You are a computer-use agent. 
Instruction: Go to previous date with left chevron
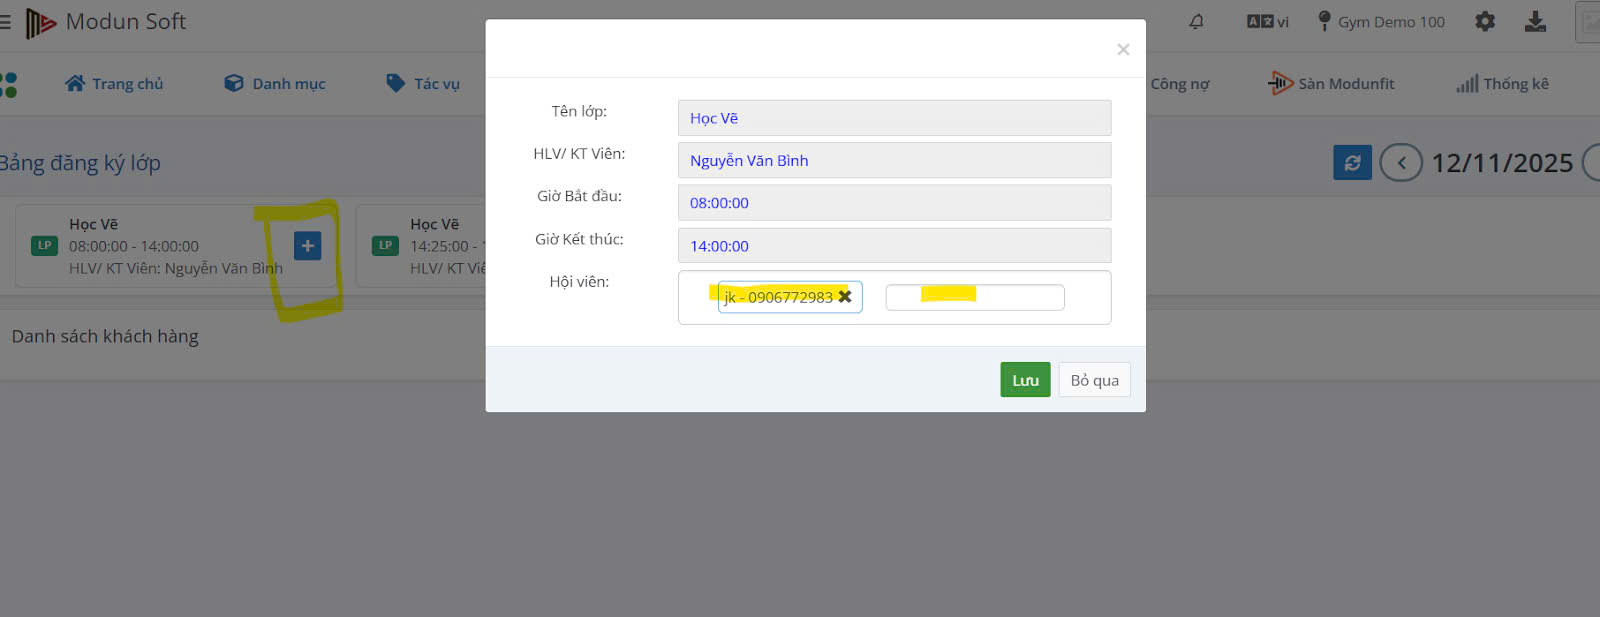coord(1401,163)
